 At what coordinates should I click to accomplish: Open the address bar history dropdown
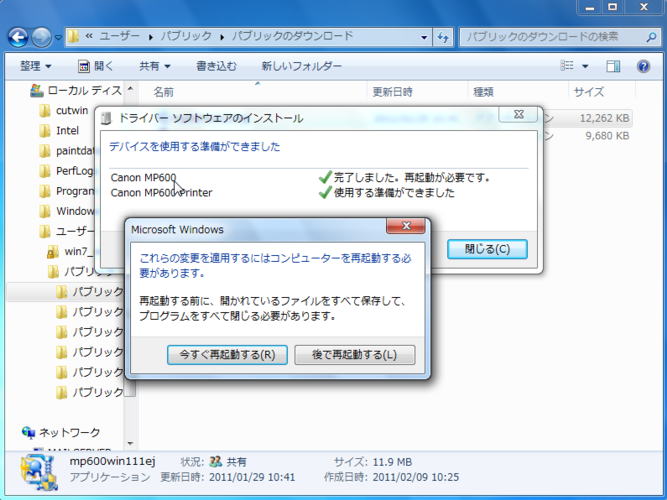[x=424, y=37]
